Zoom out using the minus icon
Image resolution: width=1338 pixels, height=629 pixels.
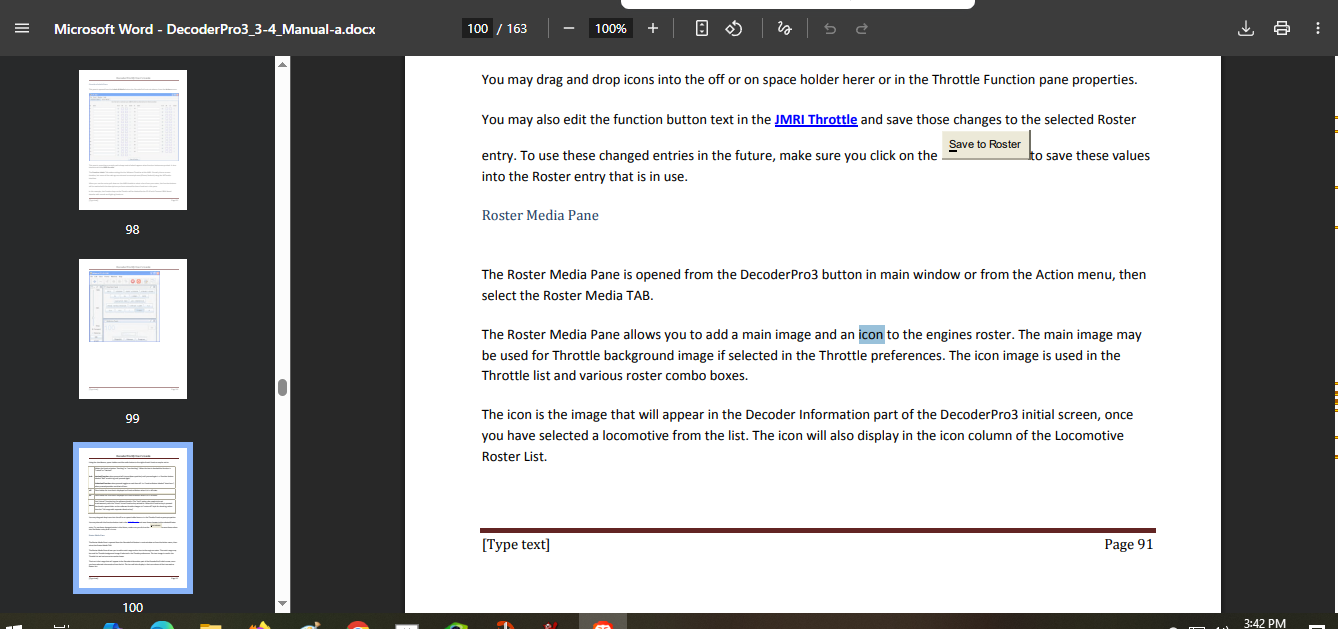coord(568,29)
